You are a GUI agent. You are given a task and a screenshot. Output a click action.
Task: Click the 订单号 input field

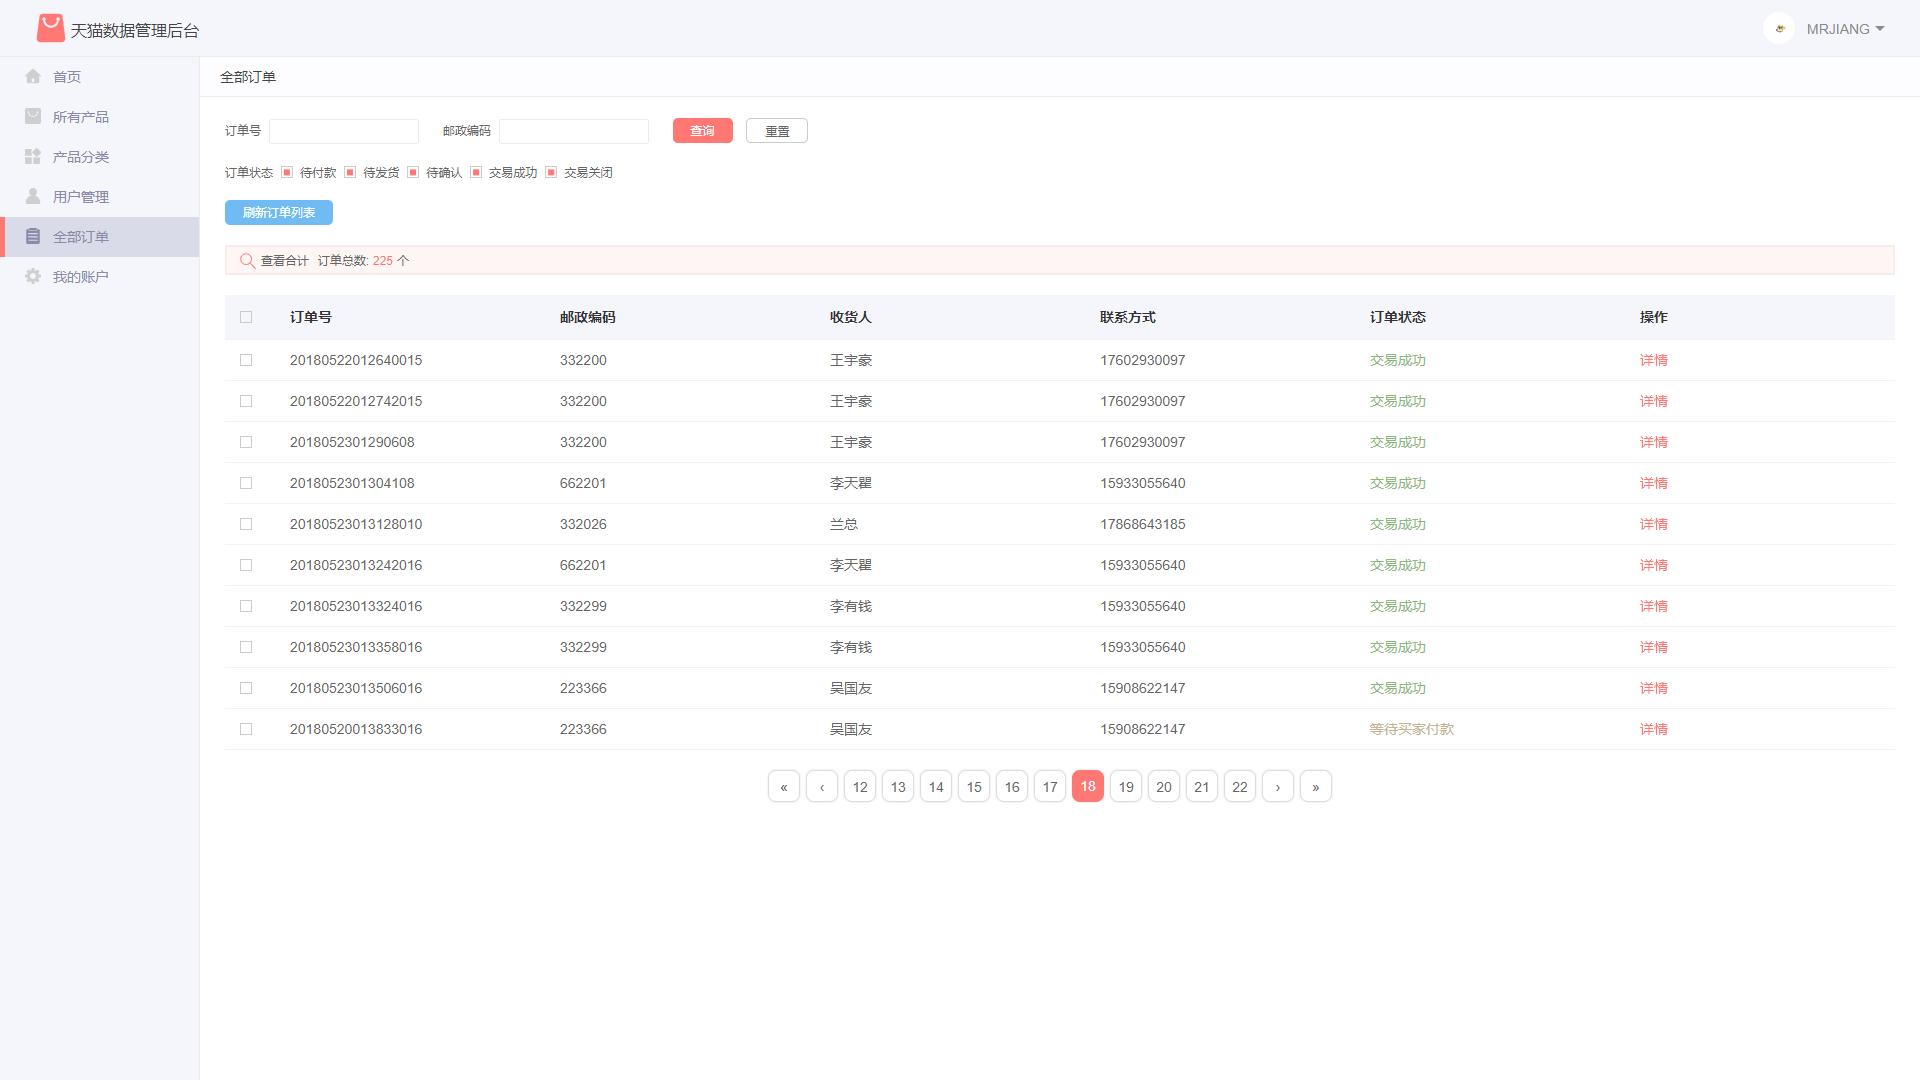(x=344, y=131)
